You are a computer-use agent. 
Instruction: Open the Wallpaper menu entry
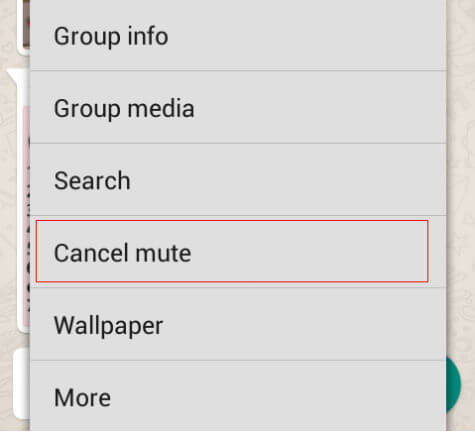238,324
